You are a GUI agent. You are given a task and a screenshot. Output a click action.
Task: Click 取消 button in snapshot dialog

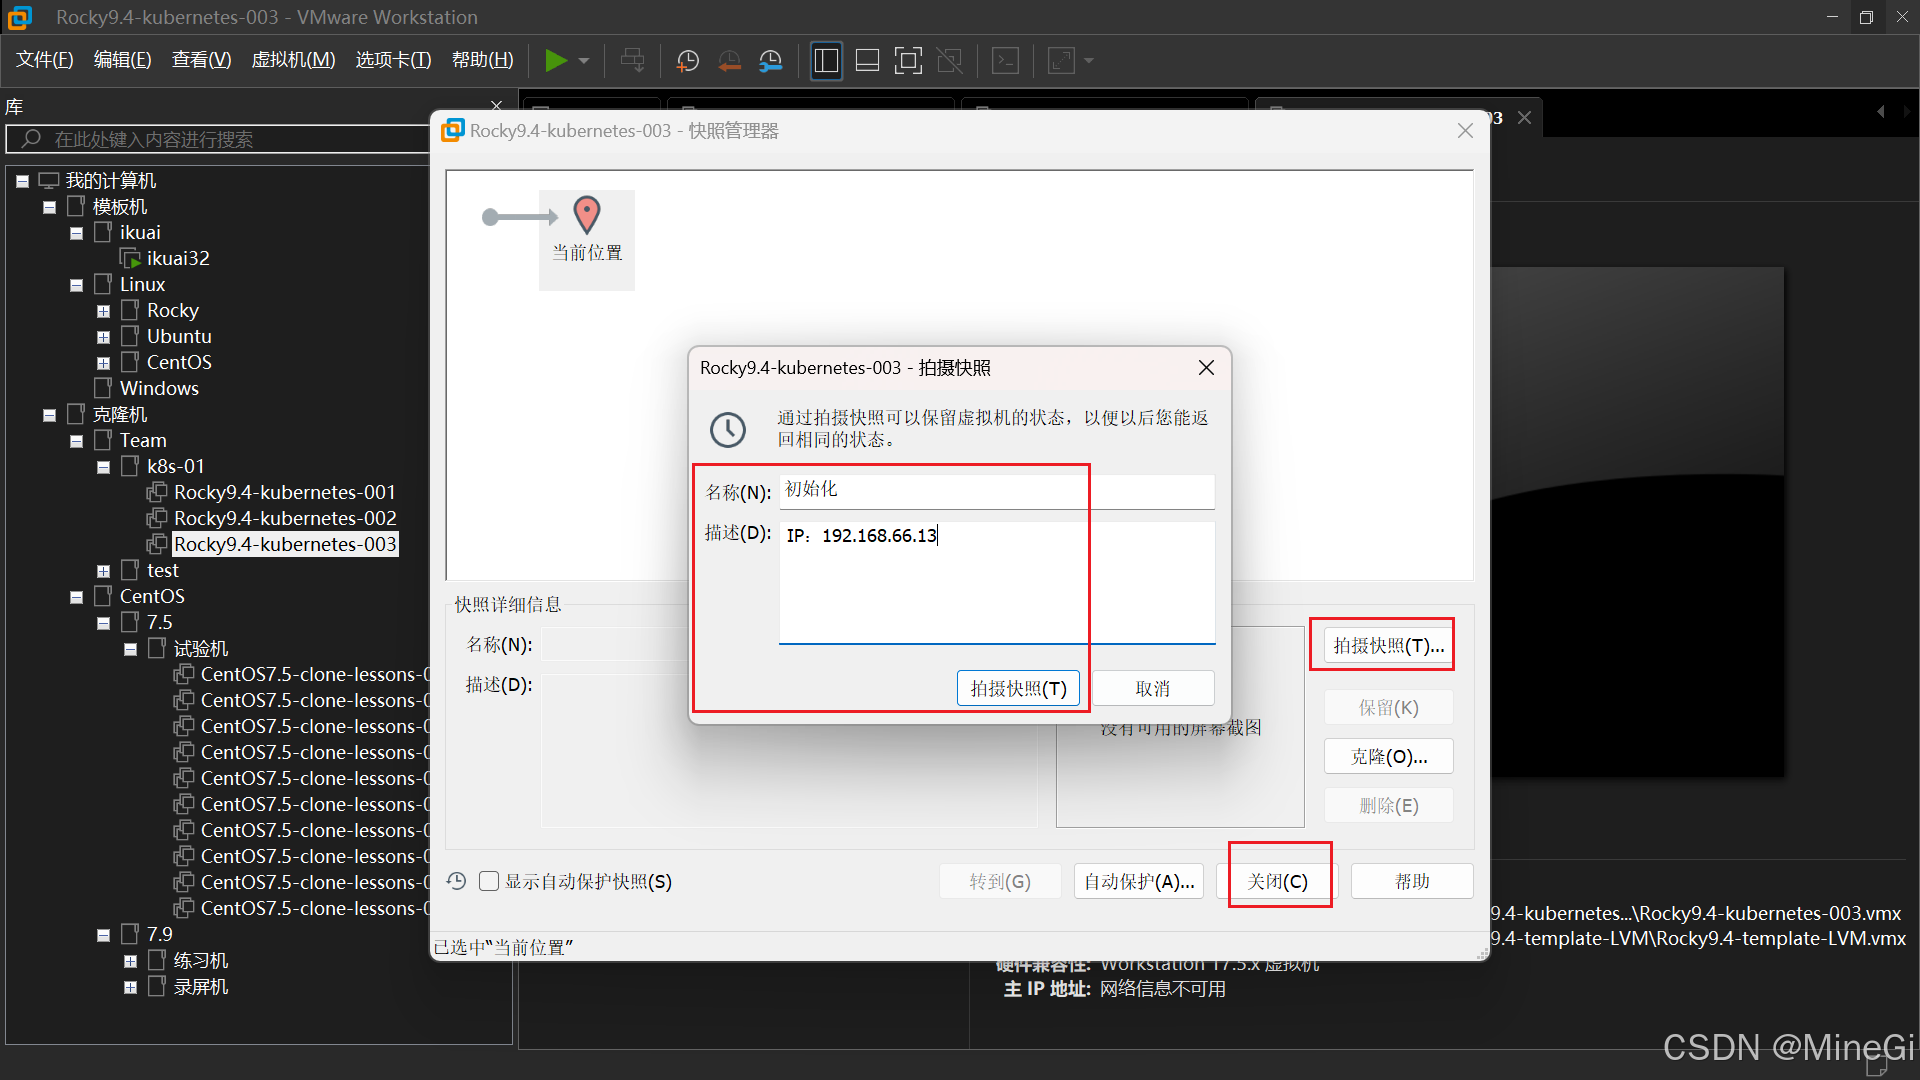point(1152,688)
